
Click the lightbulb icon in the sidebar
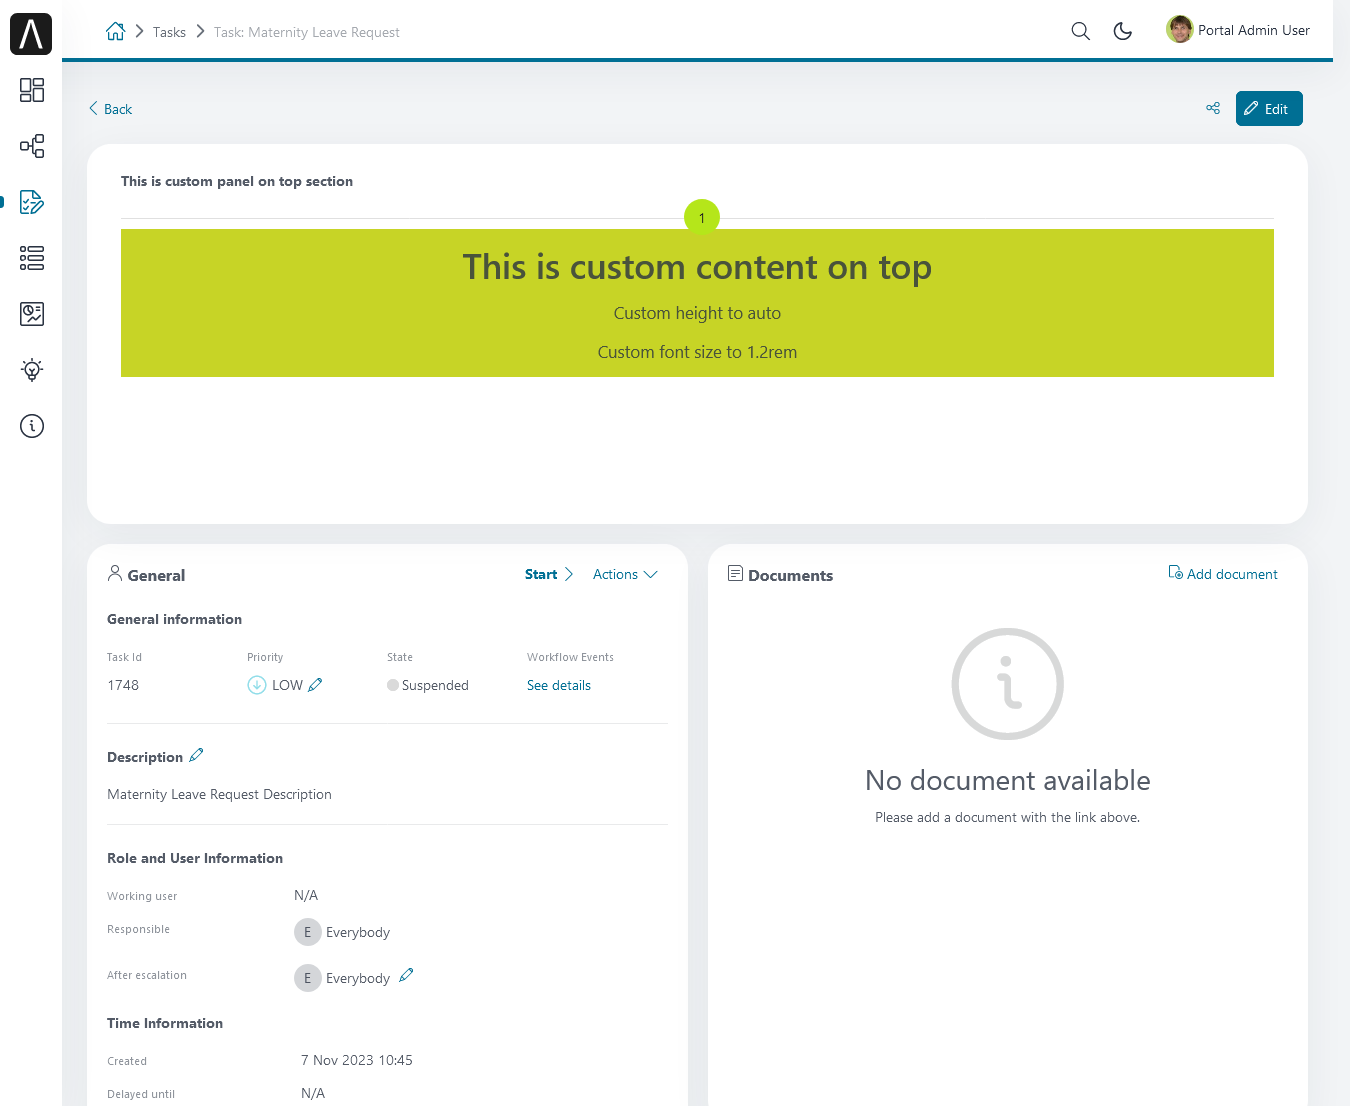(x=32, y=370)
